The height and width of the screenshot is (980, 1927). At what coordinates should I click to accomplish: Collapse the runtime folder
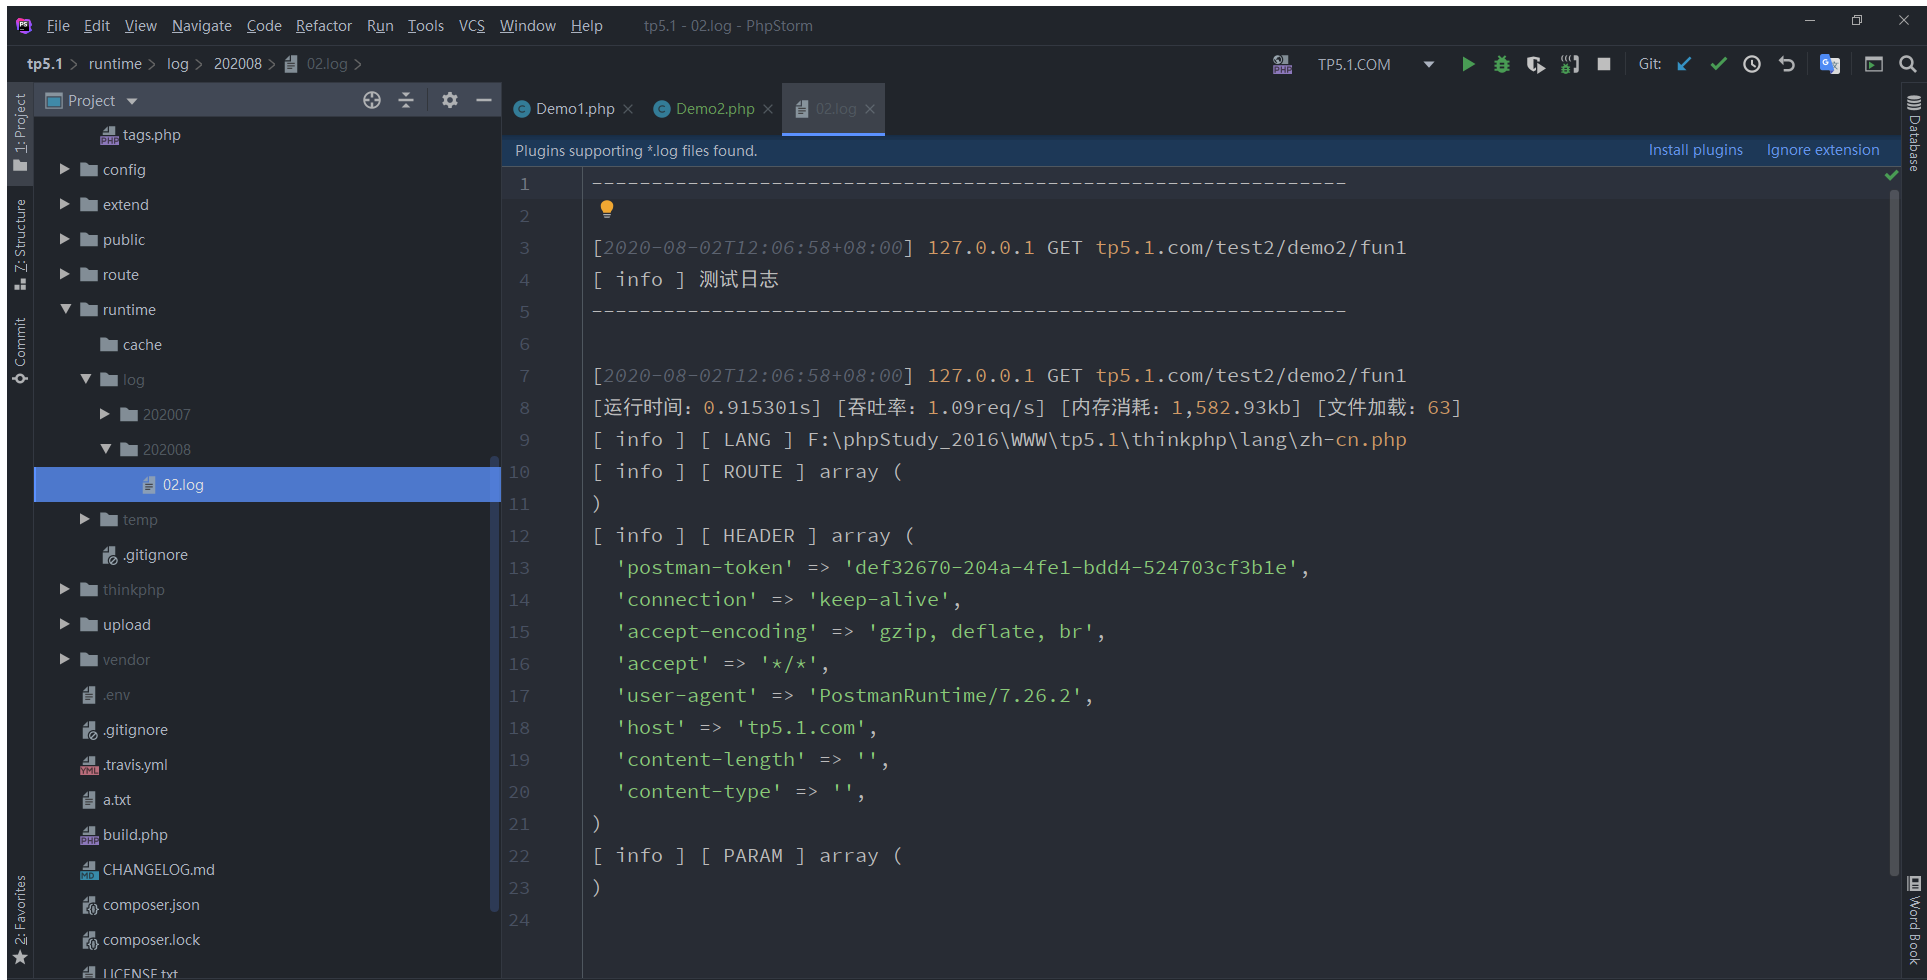pos(65,309)
